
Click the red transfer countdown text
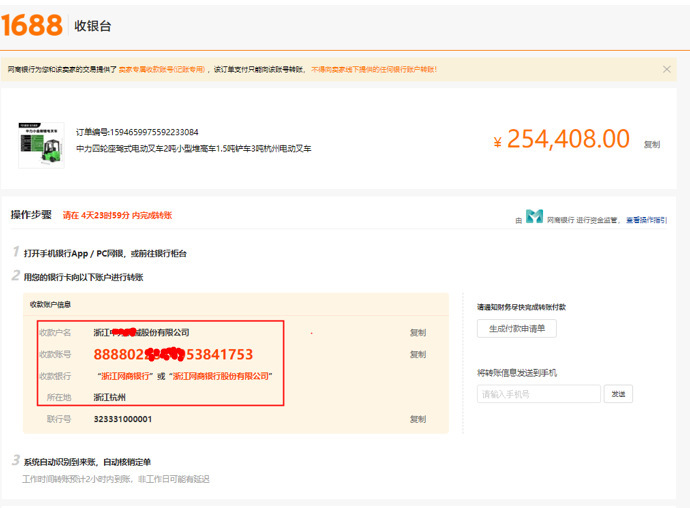(117, 215)
